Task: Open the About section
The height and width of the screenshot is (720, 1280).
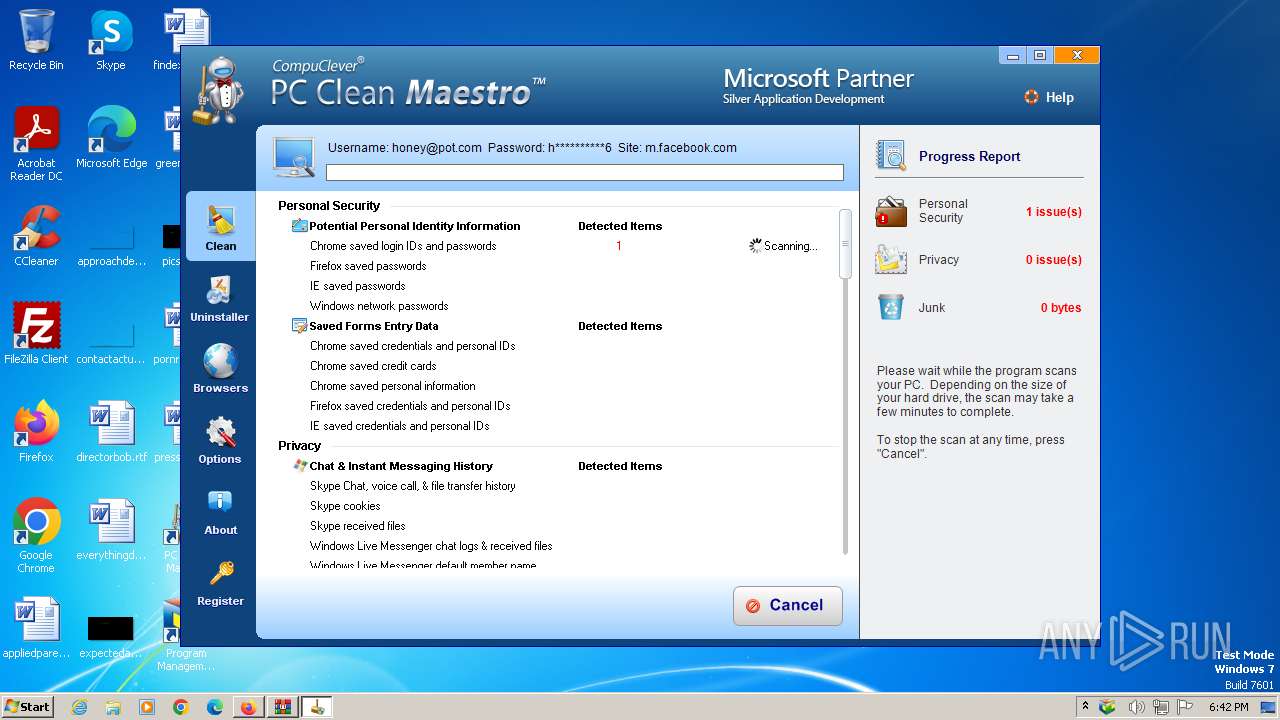Action: (x=220, y=512)
